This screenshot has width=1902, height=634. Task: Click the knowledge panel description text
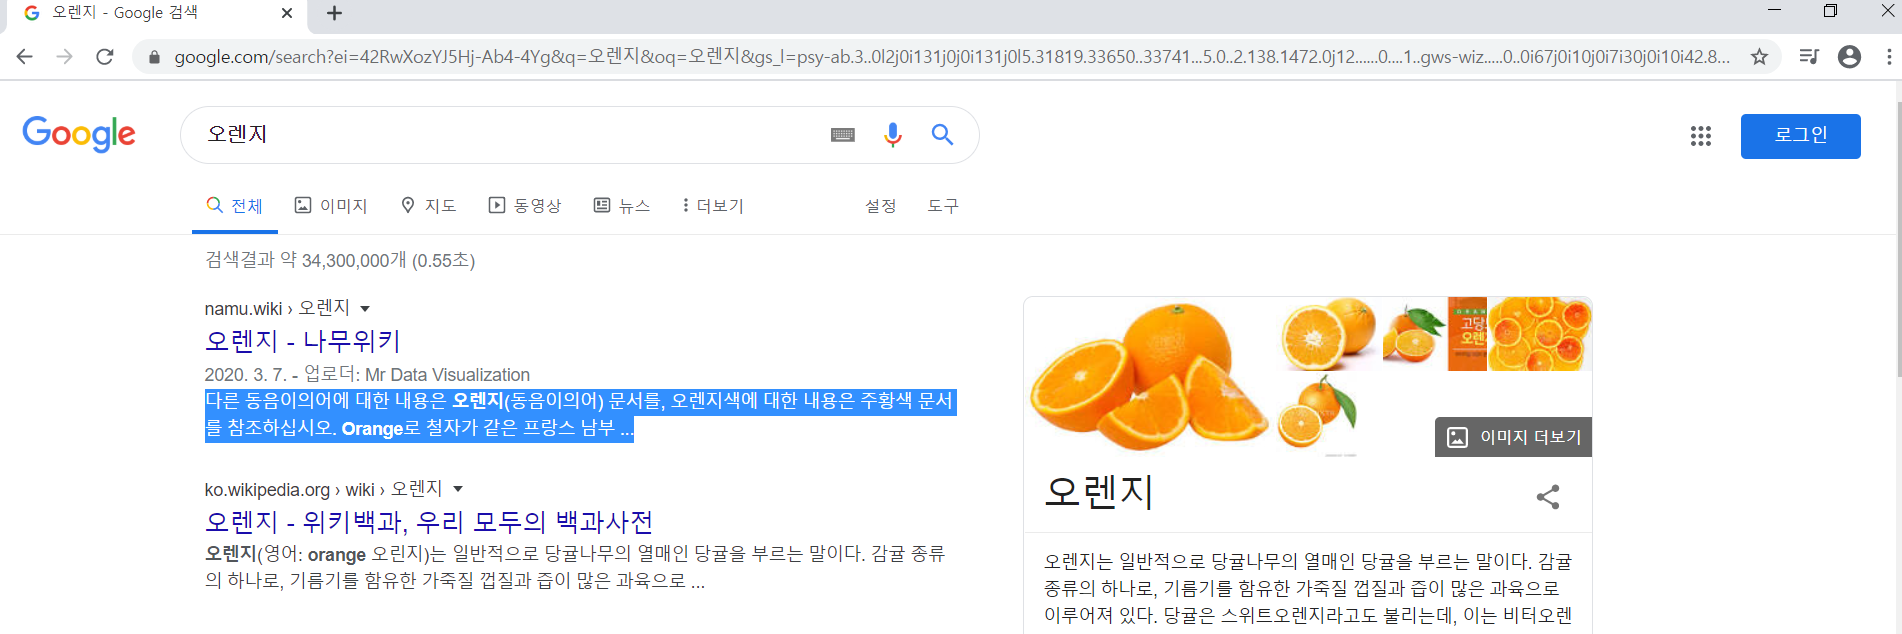[1308, 588]
